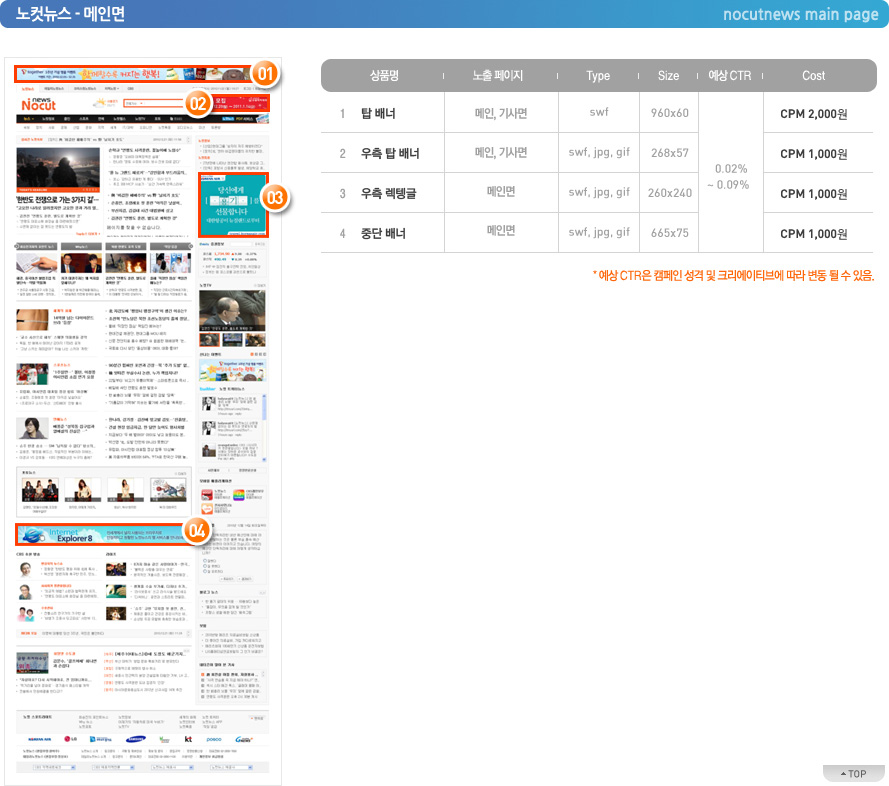This screenshot has width=889, height=786.
Task: Click the Nocut news logo
Action: click(x=38, y=104)
